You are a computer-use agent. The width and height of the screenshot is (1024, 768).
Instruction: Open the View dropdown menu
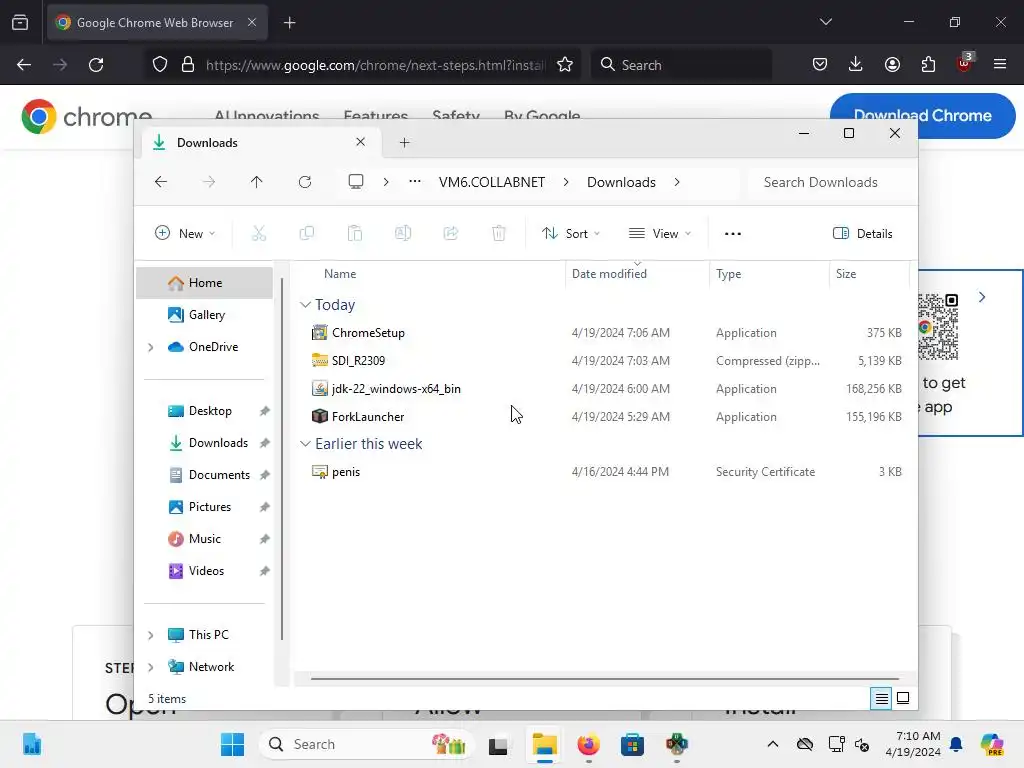[x=660, y=233]
